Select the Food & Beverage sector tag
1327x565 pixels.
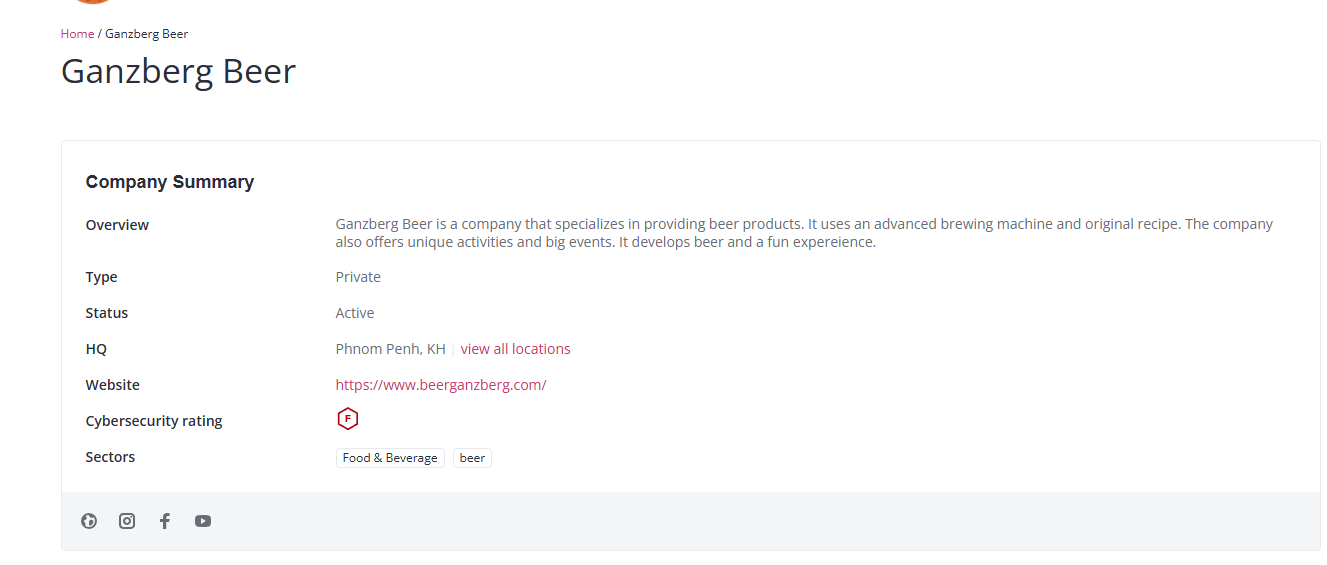[390, 458]
